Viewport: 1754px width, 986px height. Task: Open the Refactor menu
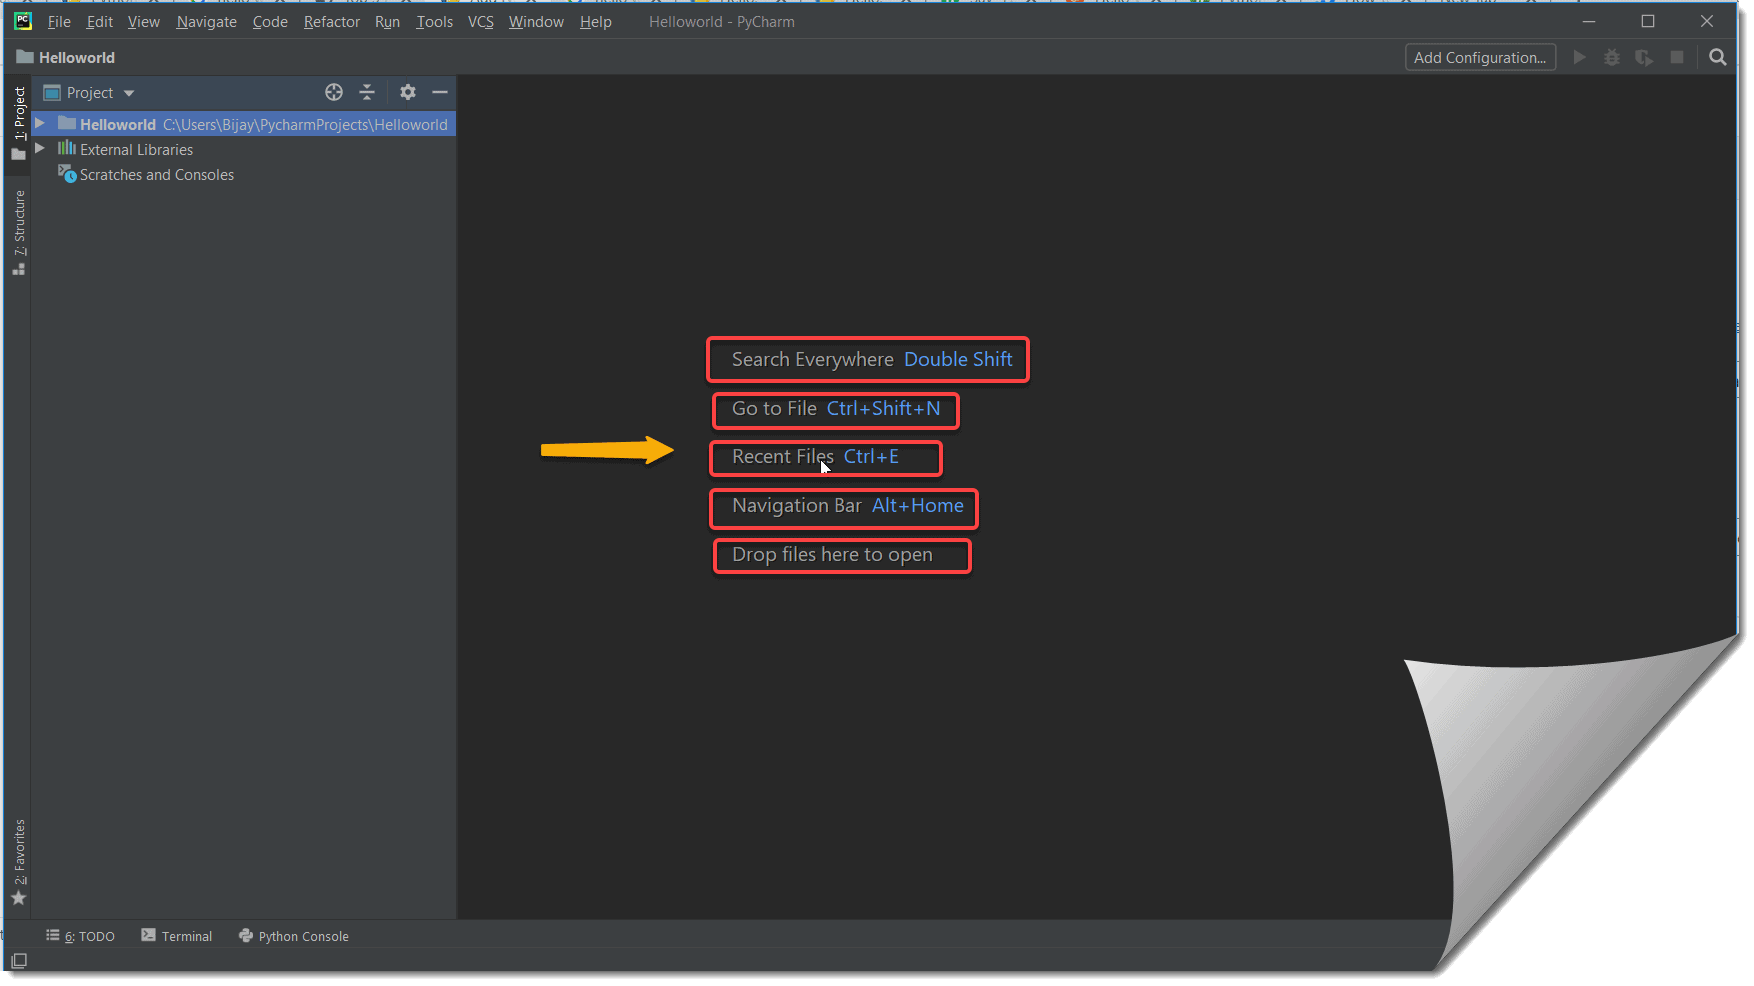click(x=331, y=21)
